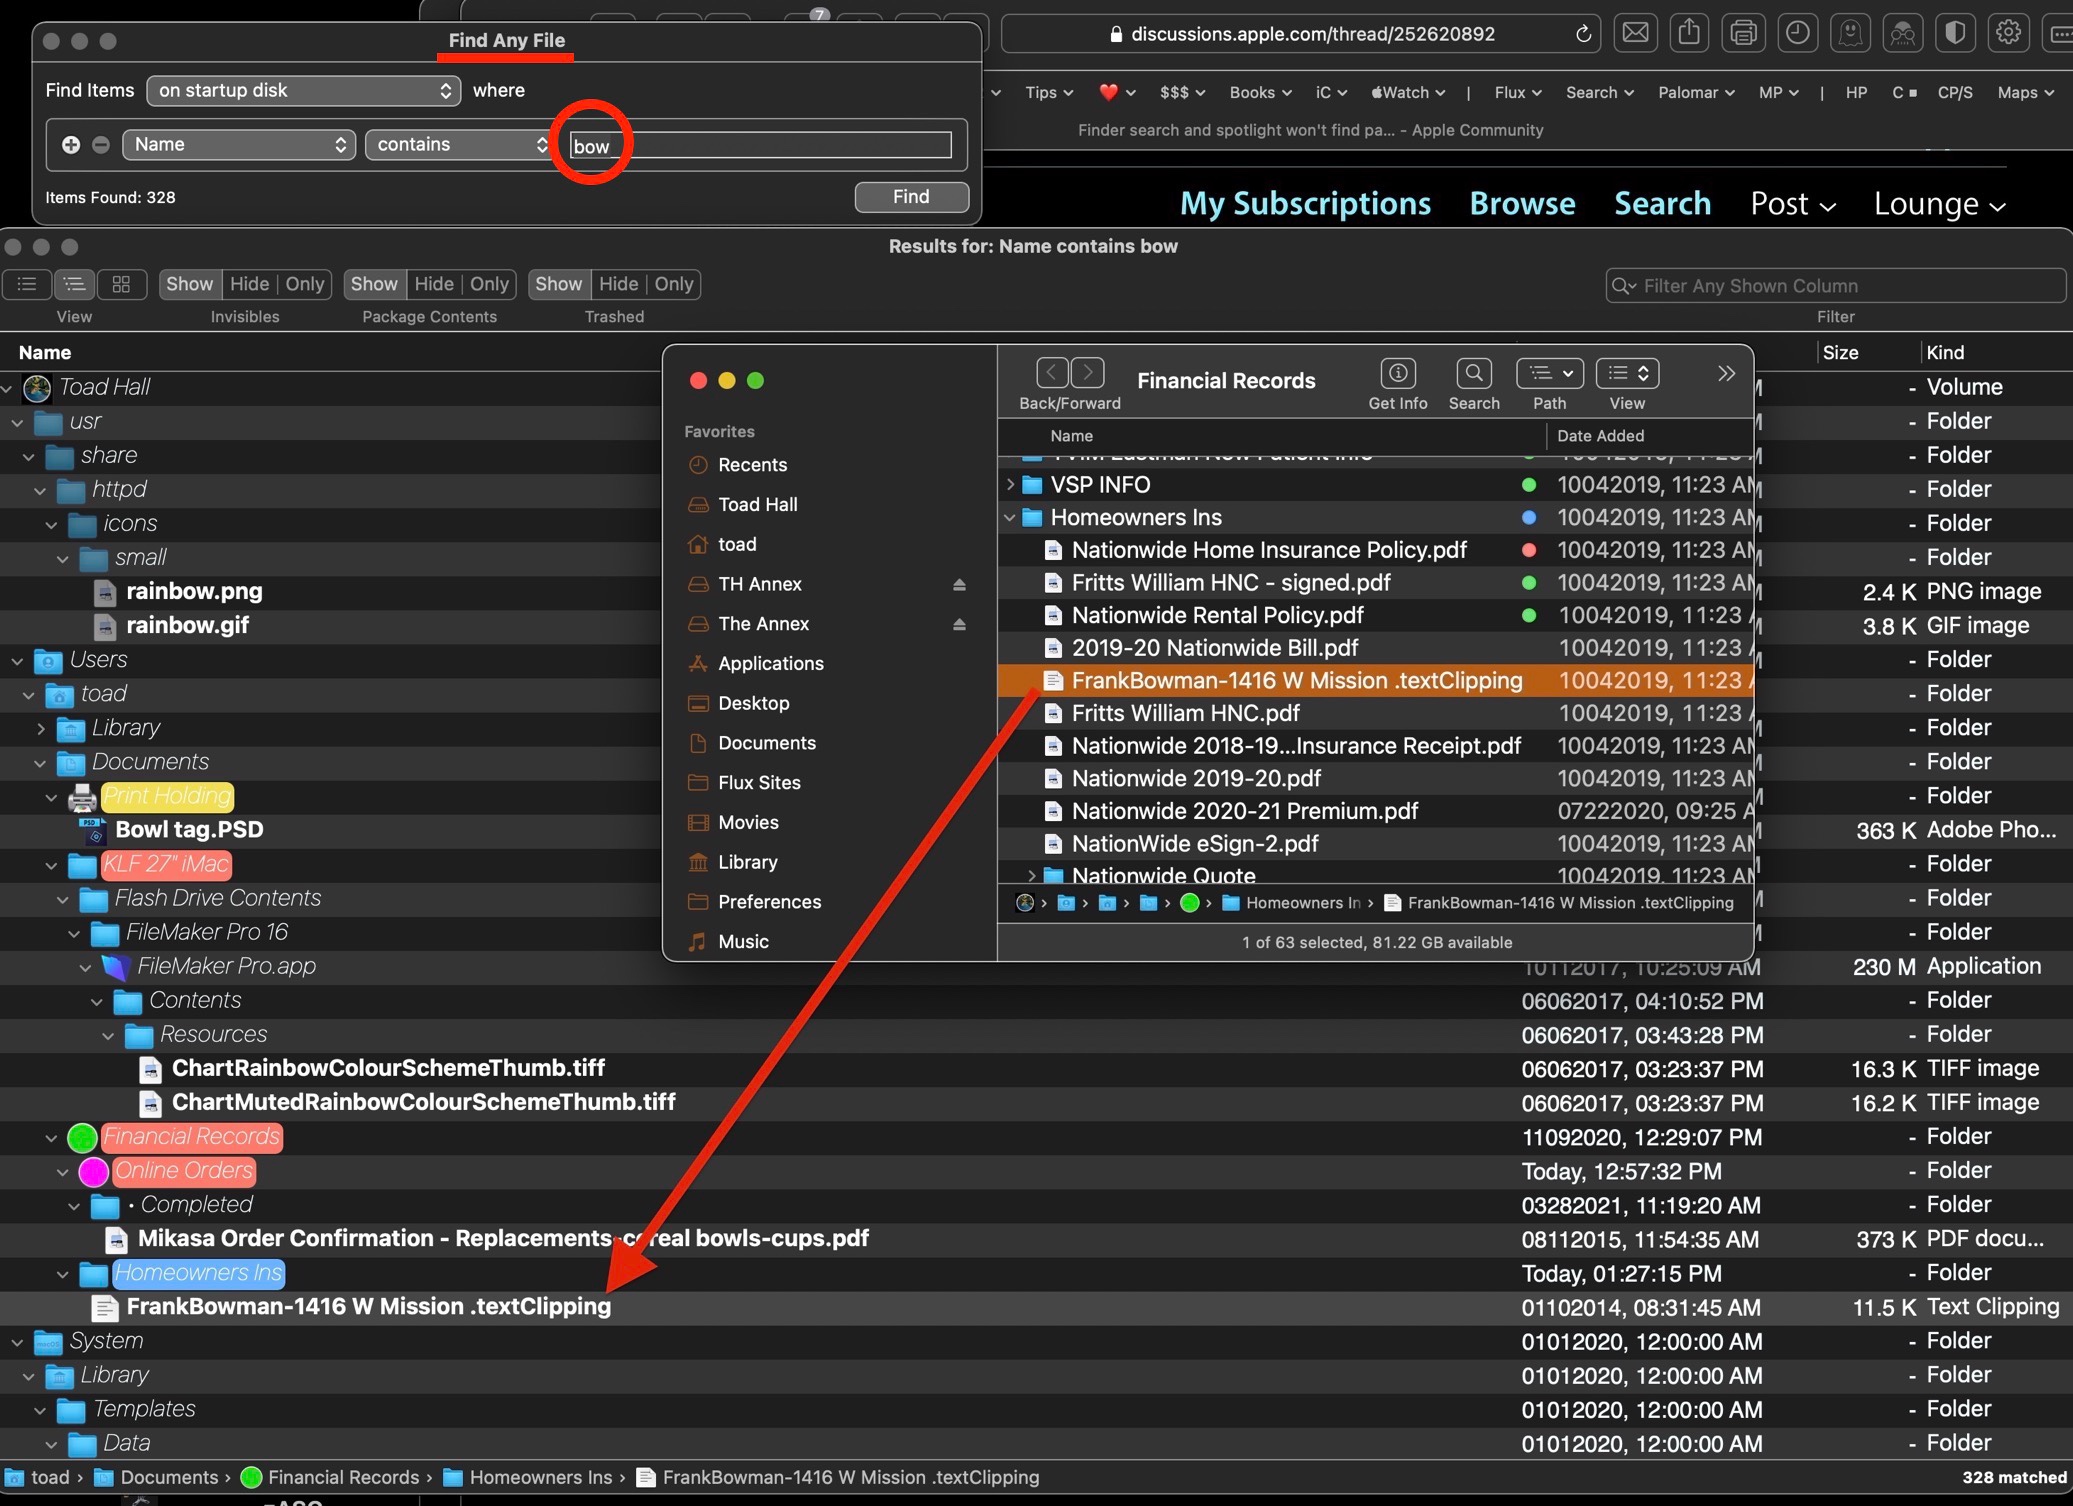Image resolution: width=2073 pixels, height=1506 pixels.
Task: Eject the TH Annex volume
Action: point(959,584)
